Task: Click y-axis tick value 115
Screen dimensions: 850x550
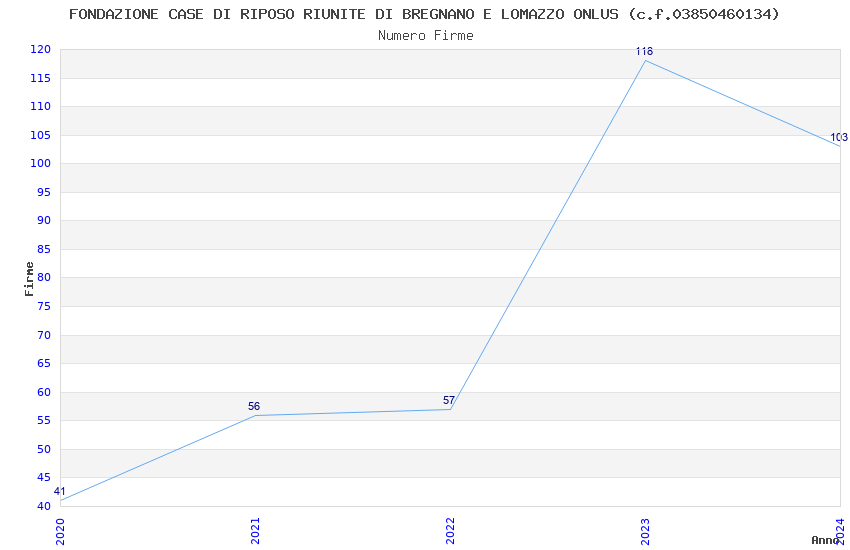Action: [x=40, y=79]
